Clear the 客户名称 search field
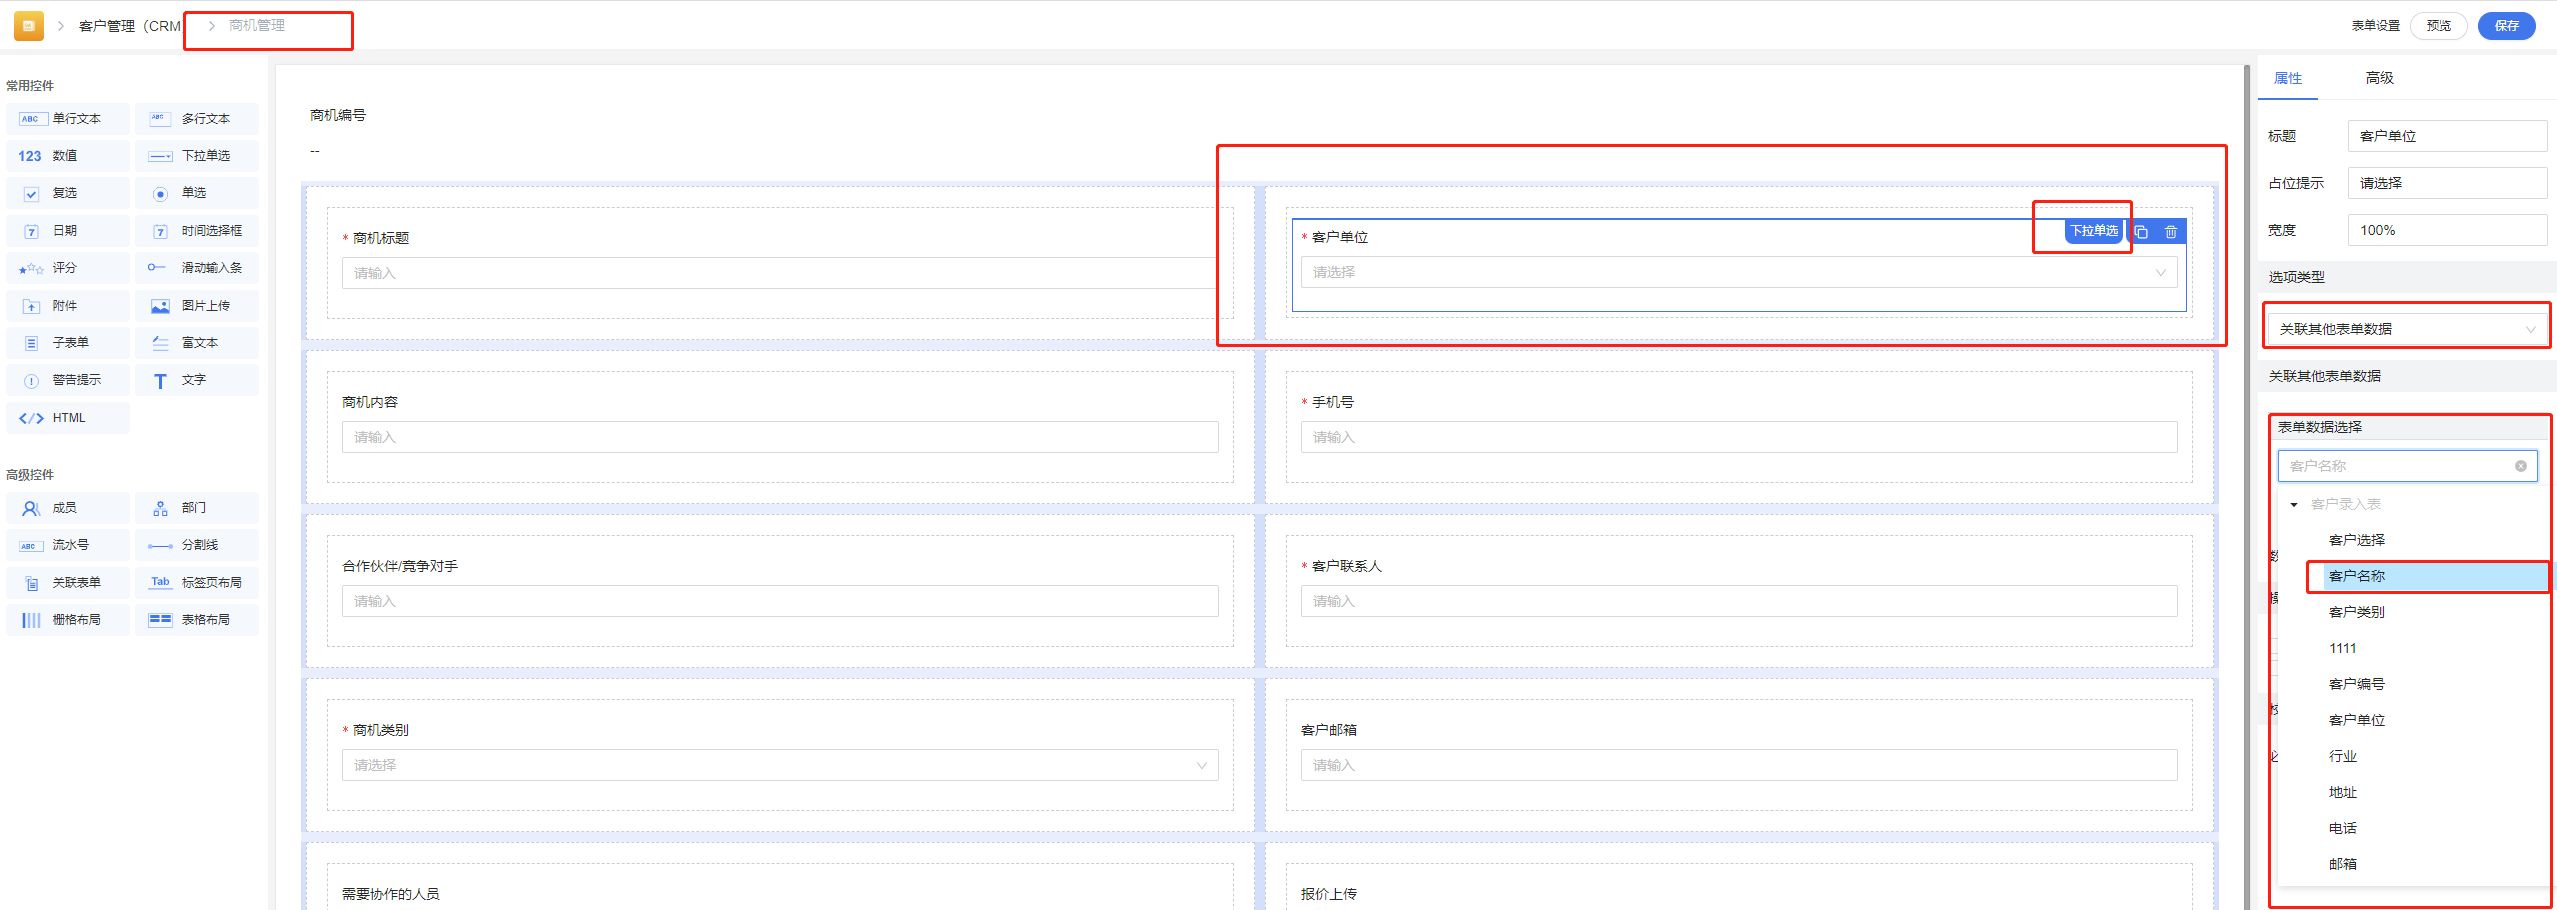Viewport: 2557px width, 910px height. pos(2520,466)
